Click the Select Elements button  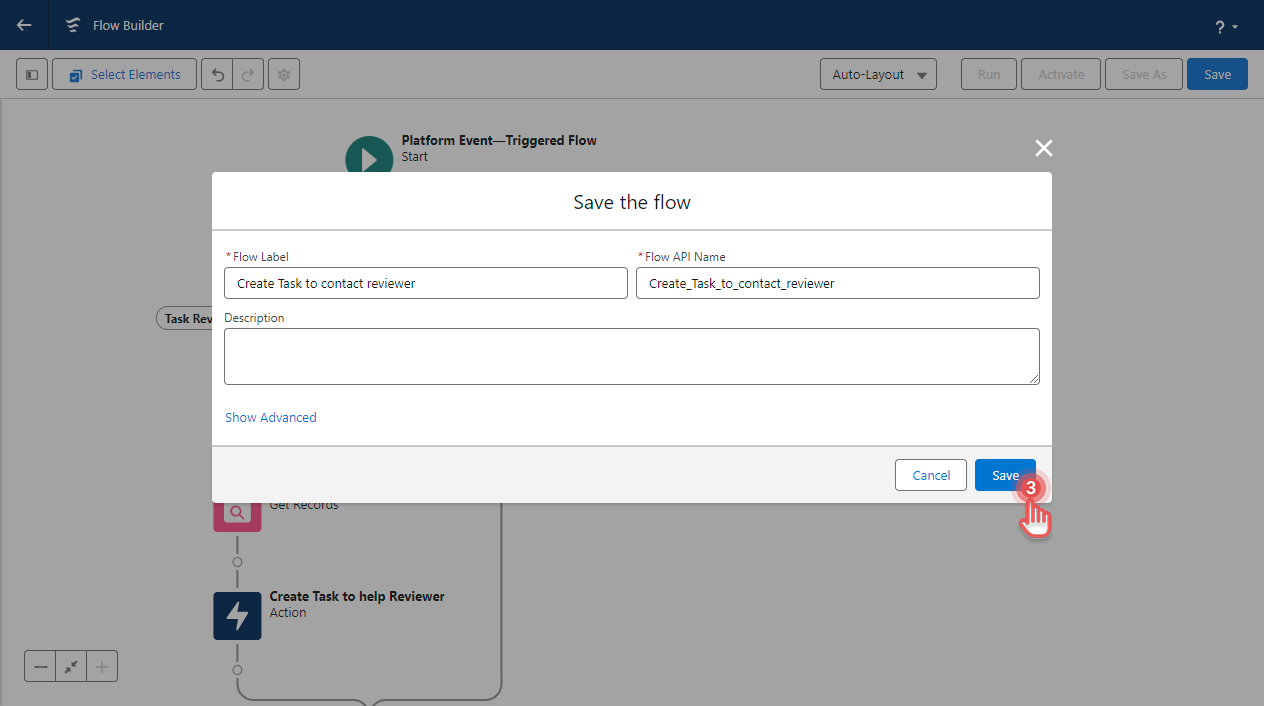124,73
